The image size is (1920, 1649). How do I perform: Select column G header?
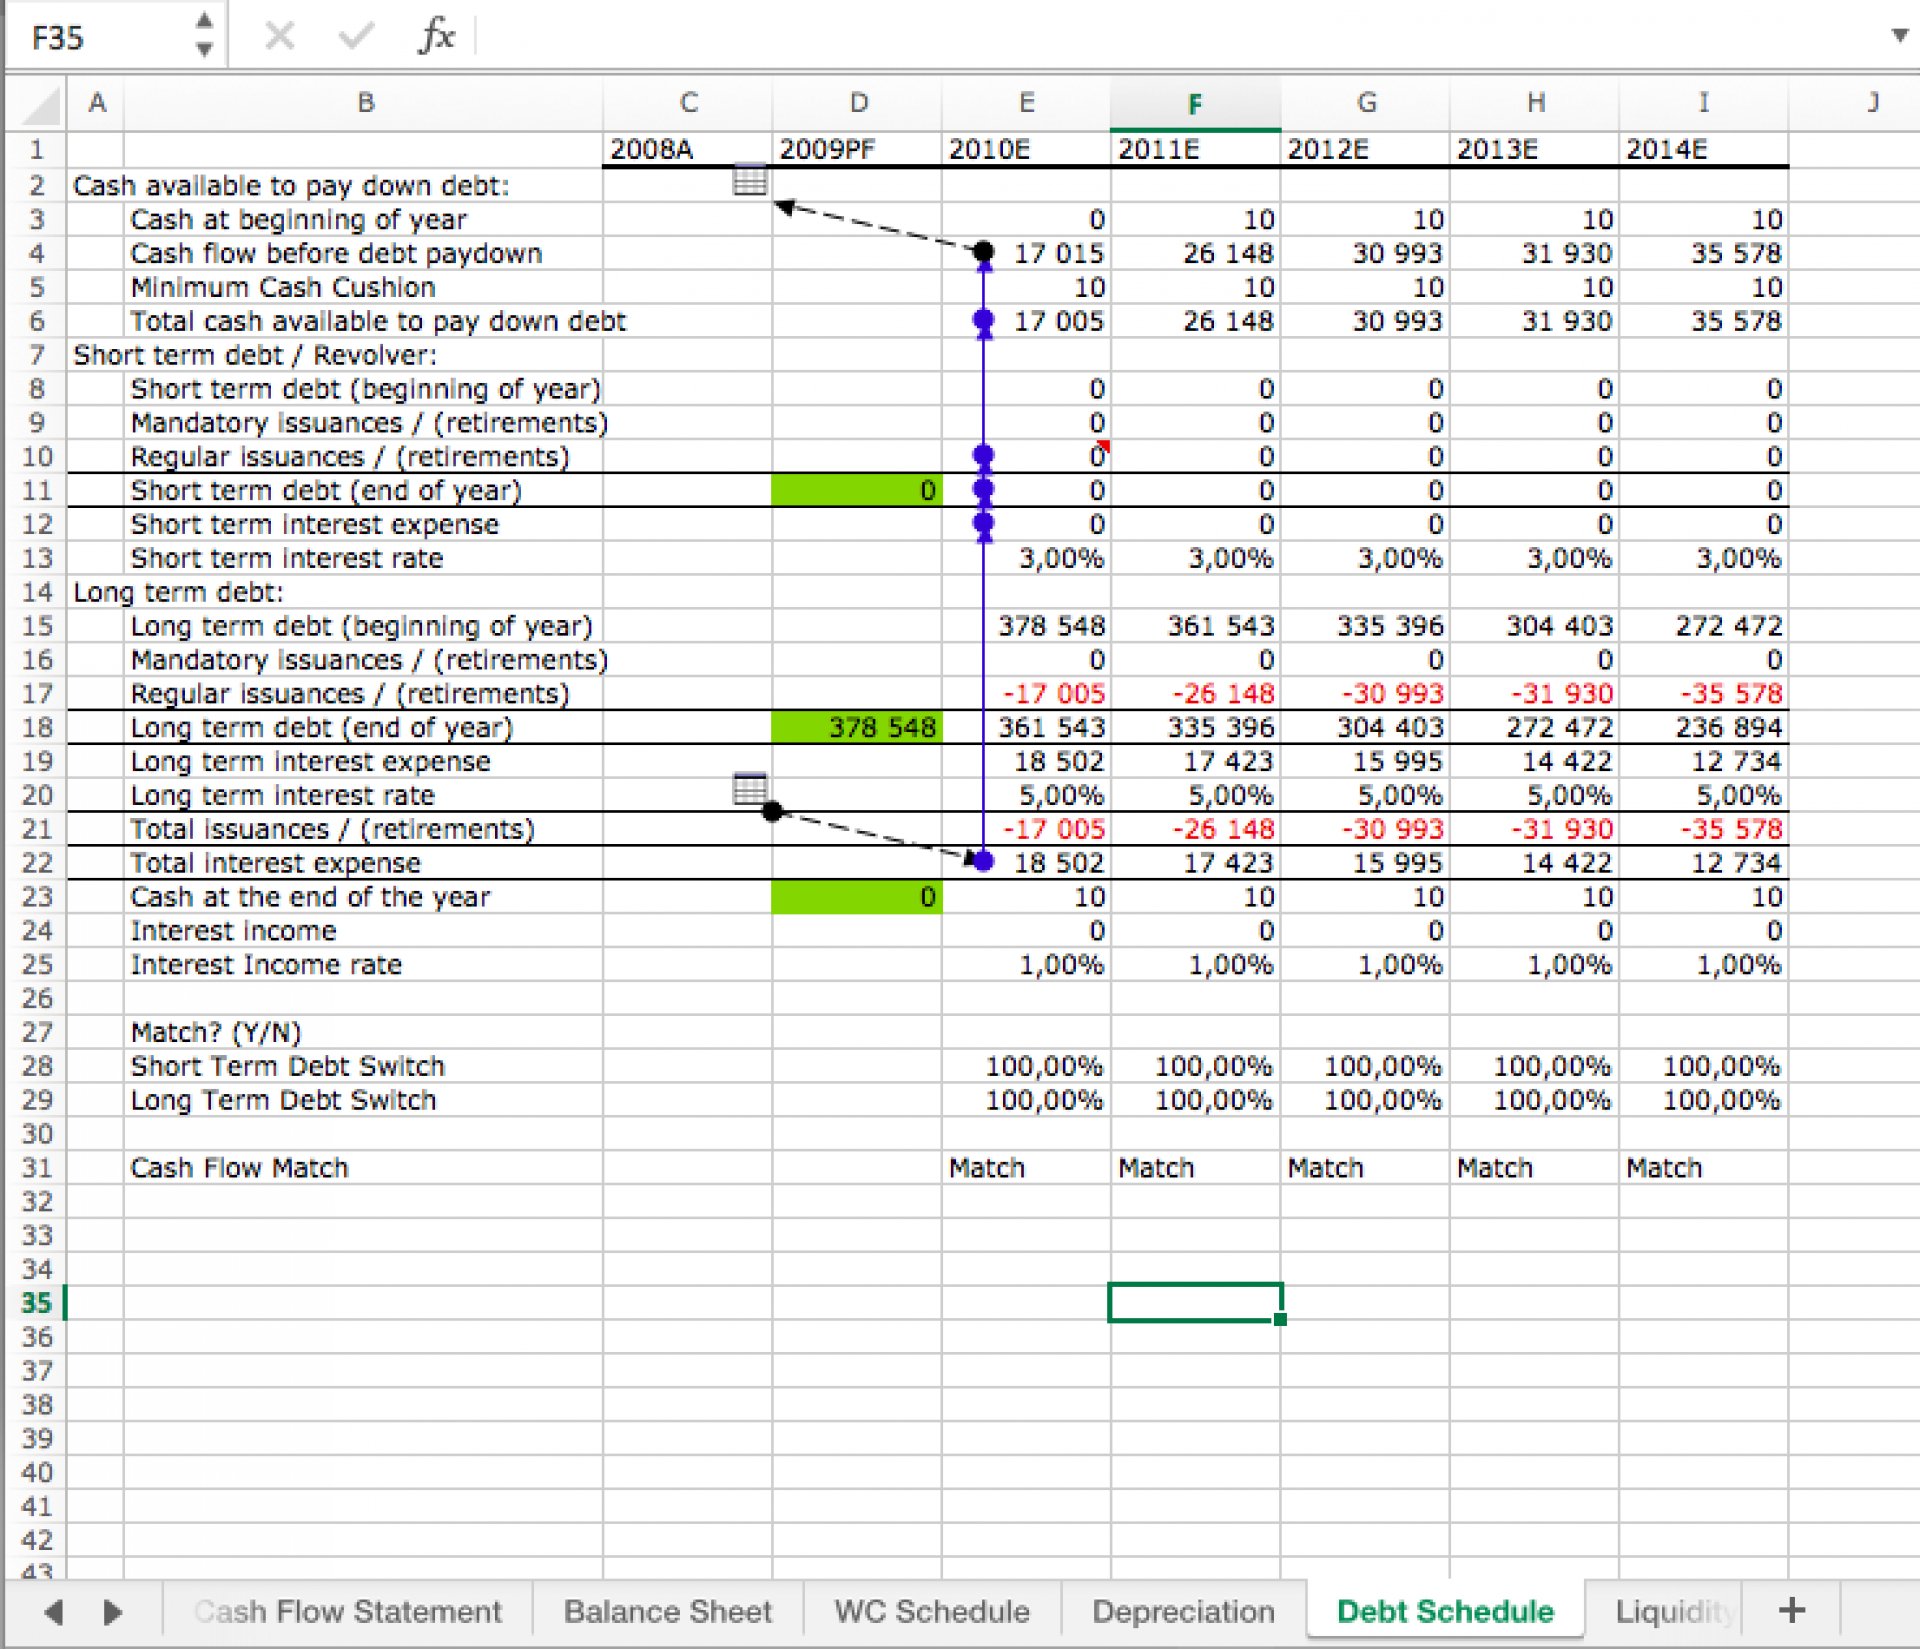pyautogui.click(x=1365, y=103)
